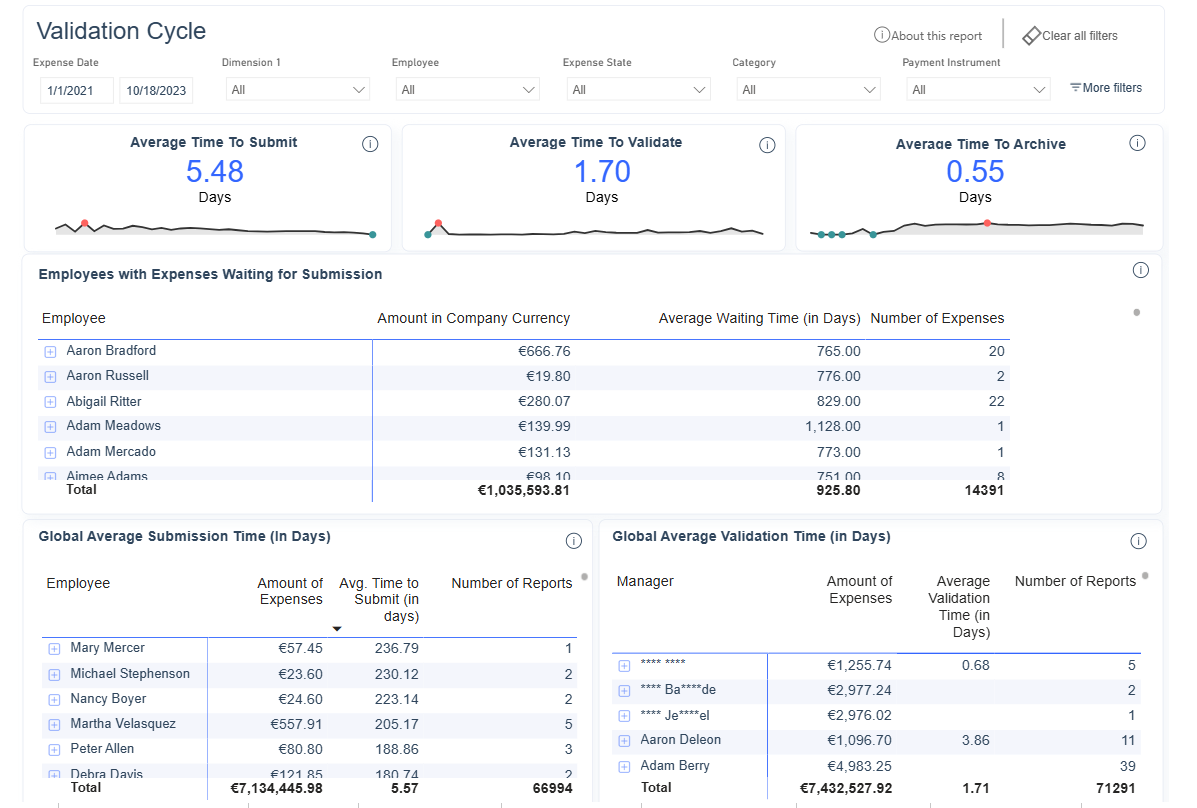Select the €1,035,593.81 total amount
Image resolution: width=1197 pixels, height=808 pixels.
click(x=524, y=490)
